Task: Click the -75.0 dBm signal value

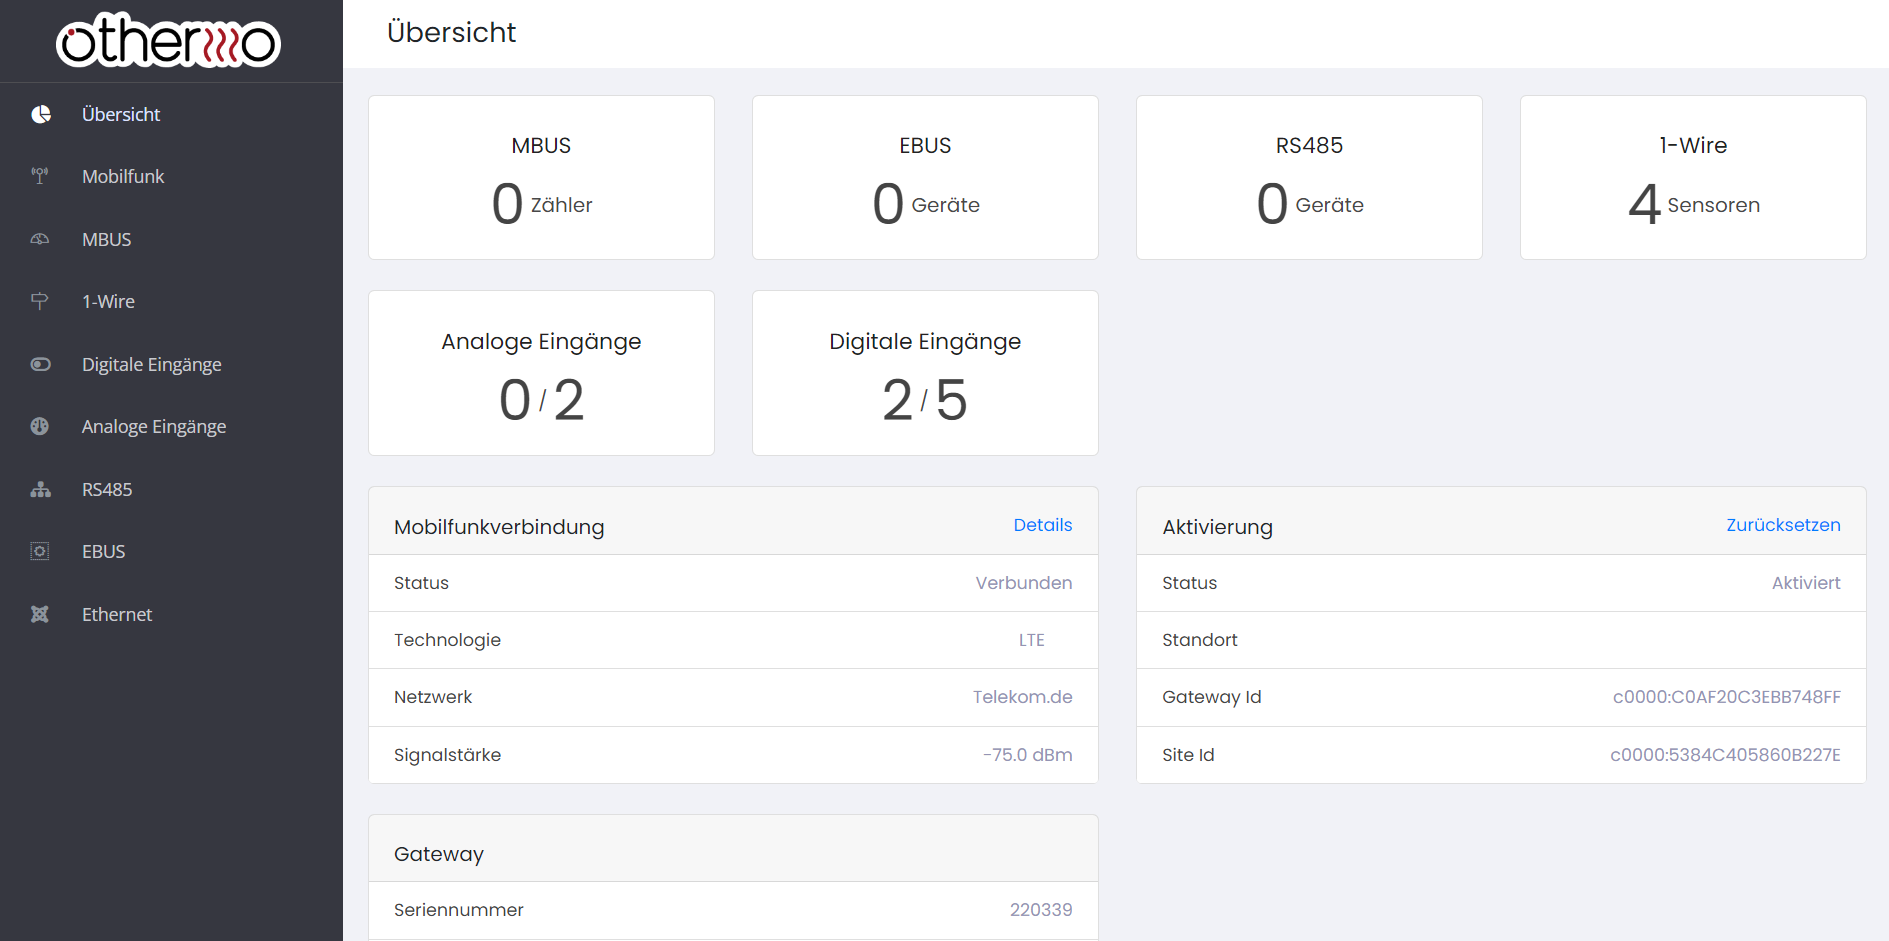Action: click(x=1027, y=755)
